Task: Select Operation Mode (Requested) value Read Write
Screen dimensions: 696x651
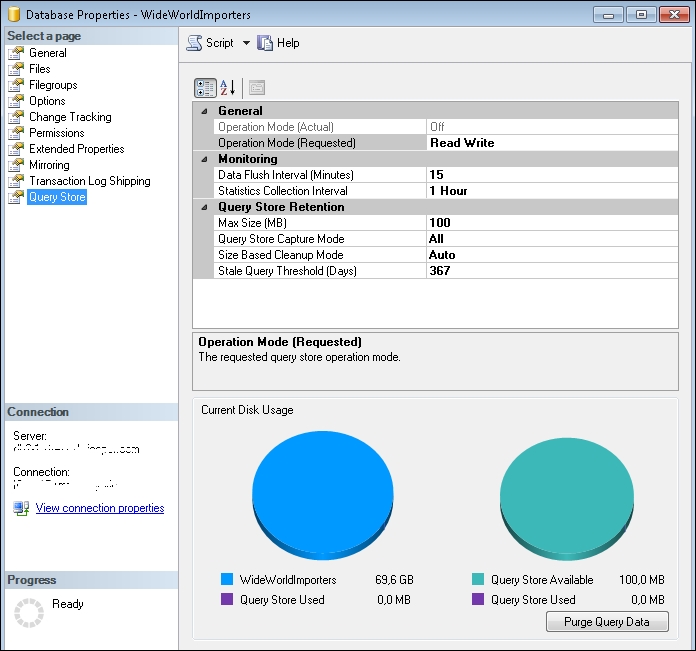Action: pyautogui.click(x=552, y=143)
